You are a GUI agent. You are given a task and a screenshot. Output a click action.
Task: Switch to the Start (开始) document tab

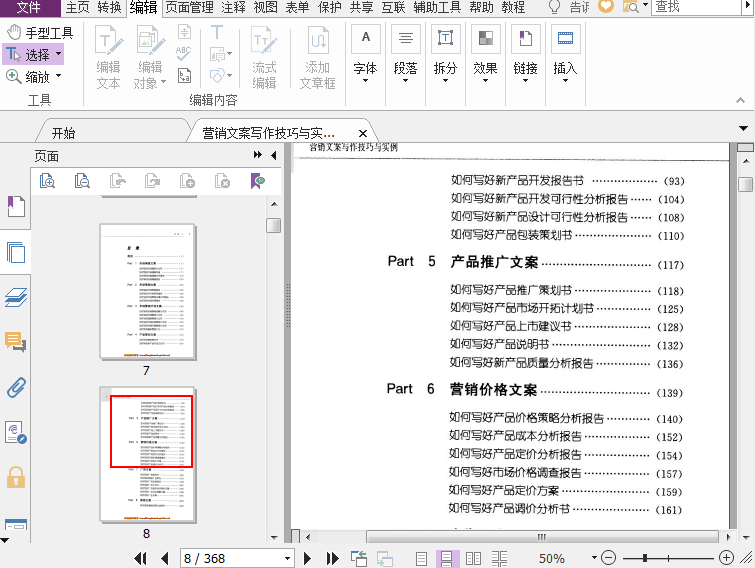(x=63, y=133)
